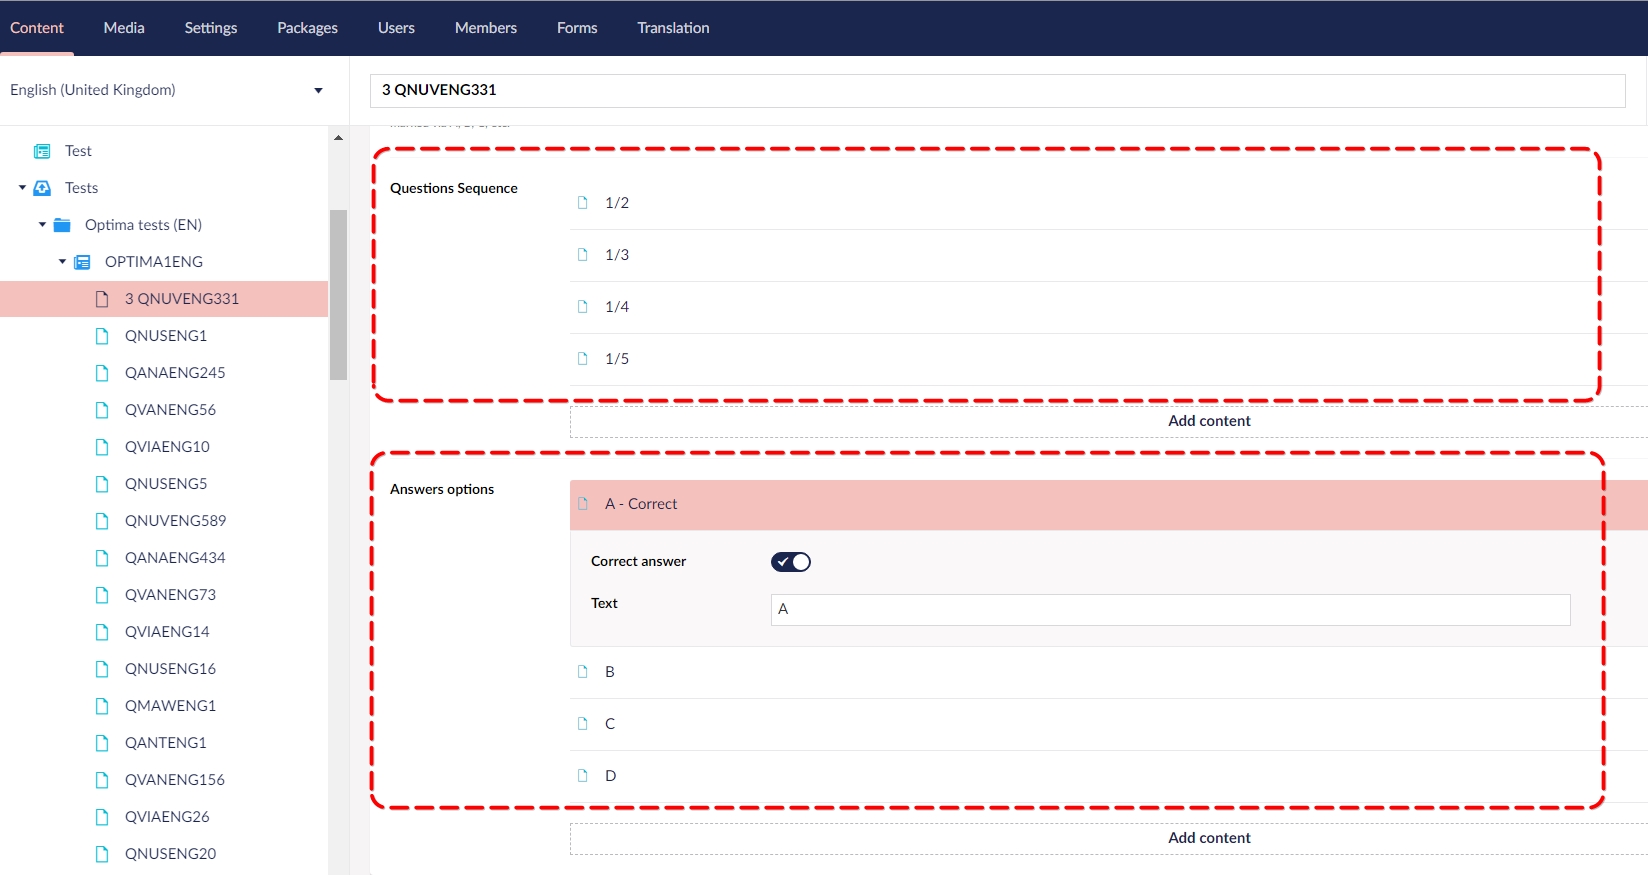Collapse the OPTIMA1ENG tree node arrow
Screen dimensions: 1648x875
[x=62, y=262]
